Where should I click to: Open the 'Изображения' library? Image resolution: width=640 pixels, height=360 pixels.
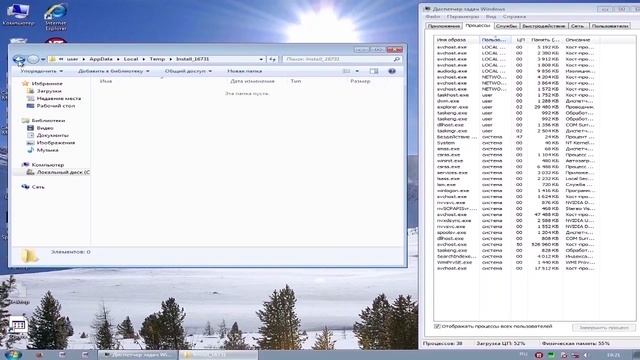click(56, 142)
